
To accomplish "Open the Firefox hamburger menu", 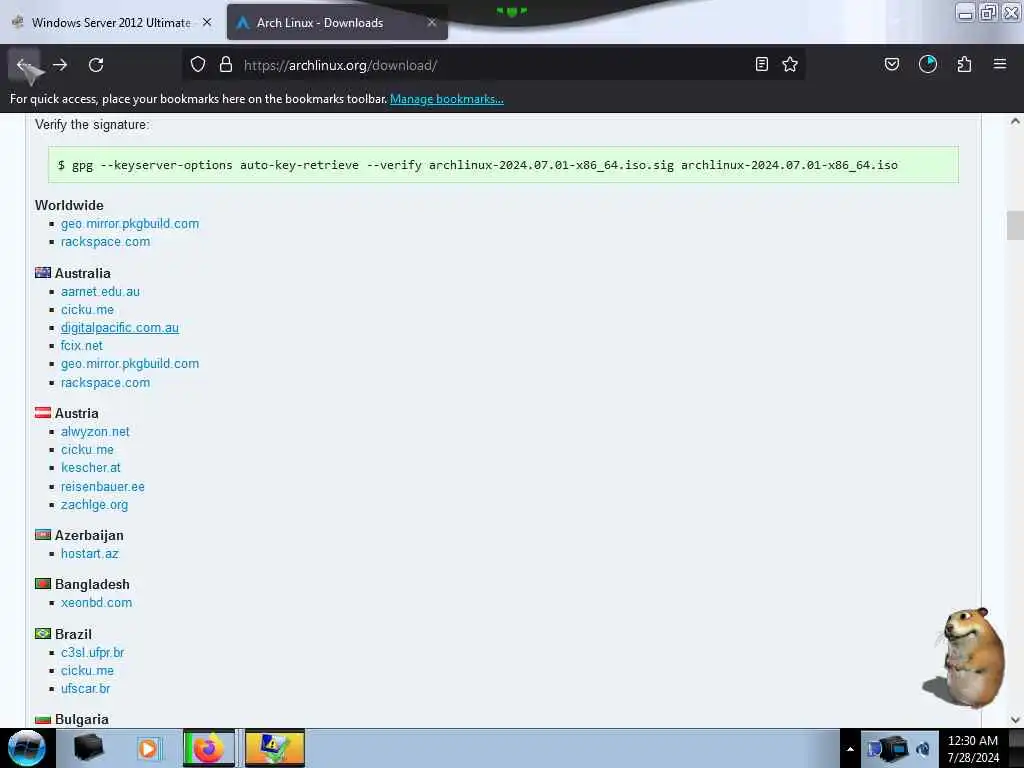I will tap(1000, 64).
